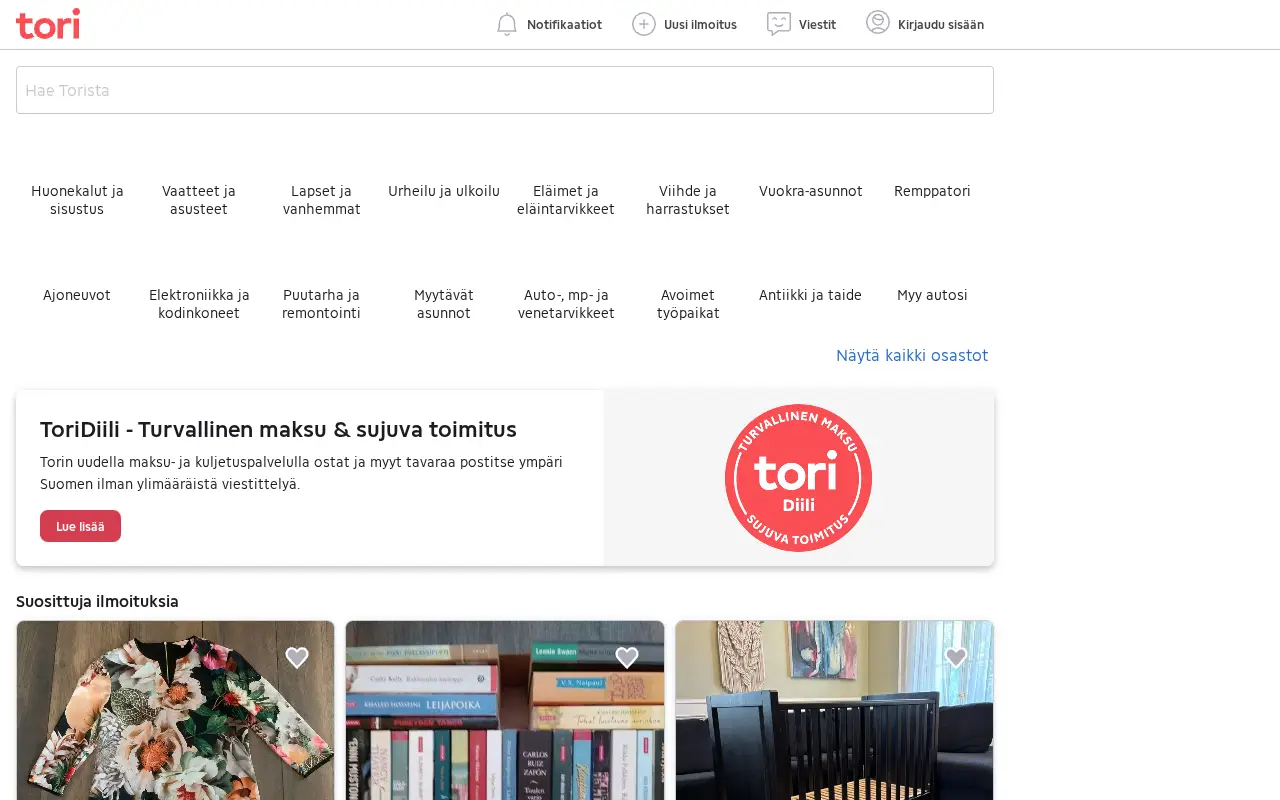
Task: Click the Kirjaudu sisään user icon
Action: 878,23
